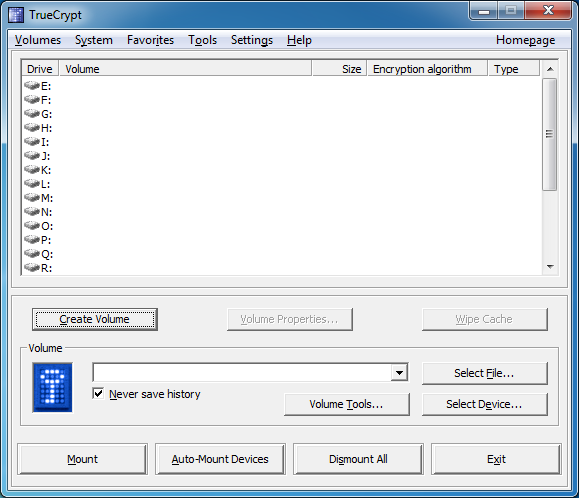Click the drive list scroll up arrow
This screenshot has width=579, height=498.
click(550, 69)
